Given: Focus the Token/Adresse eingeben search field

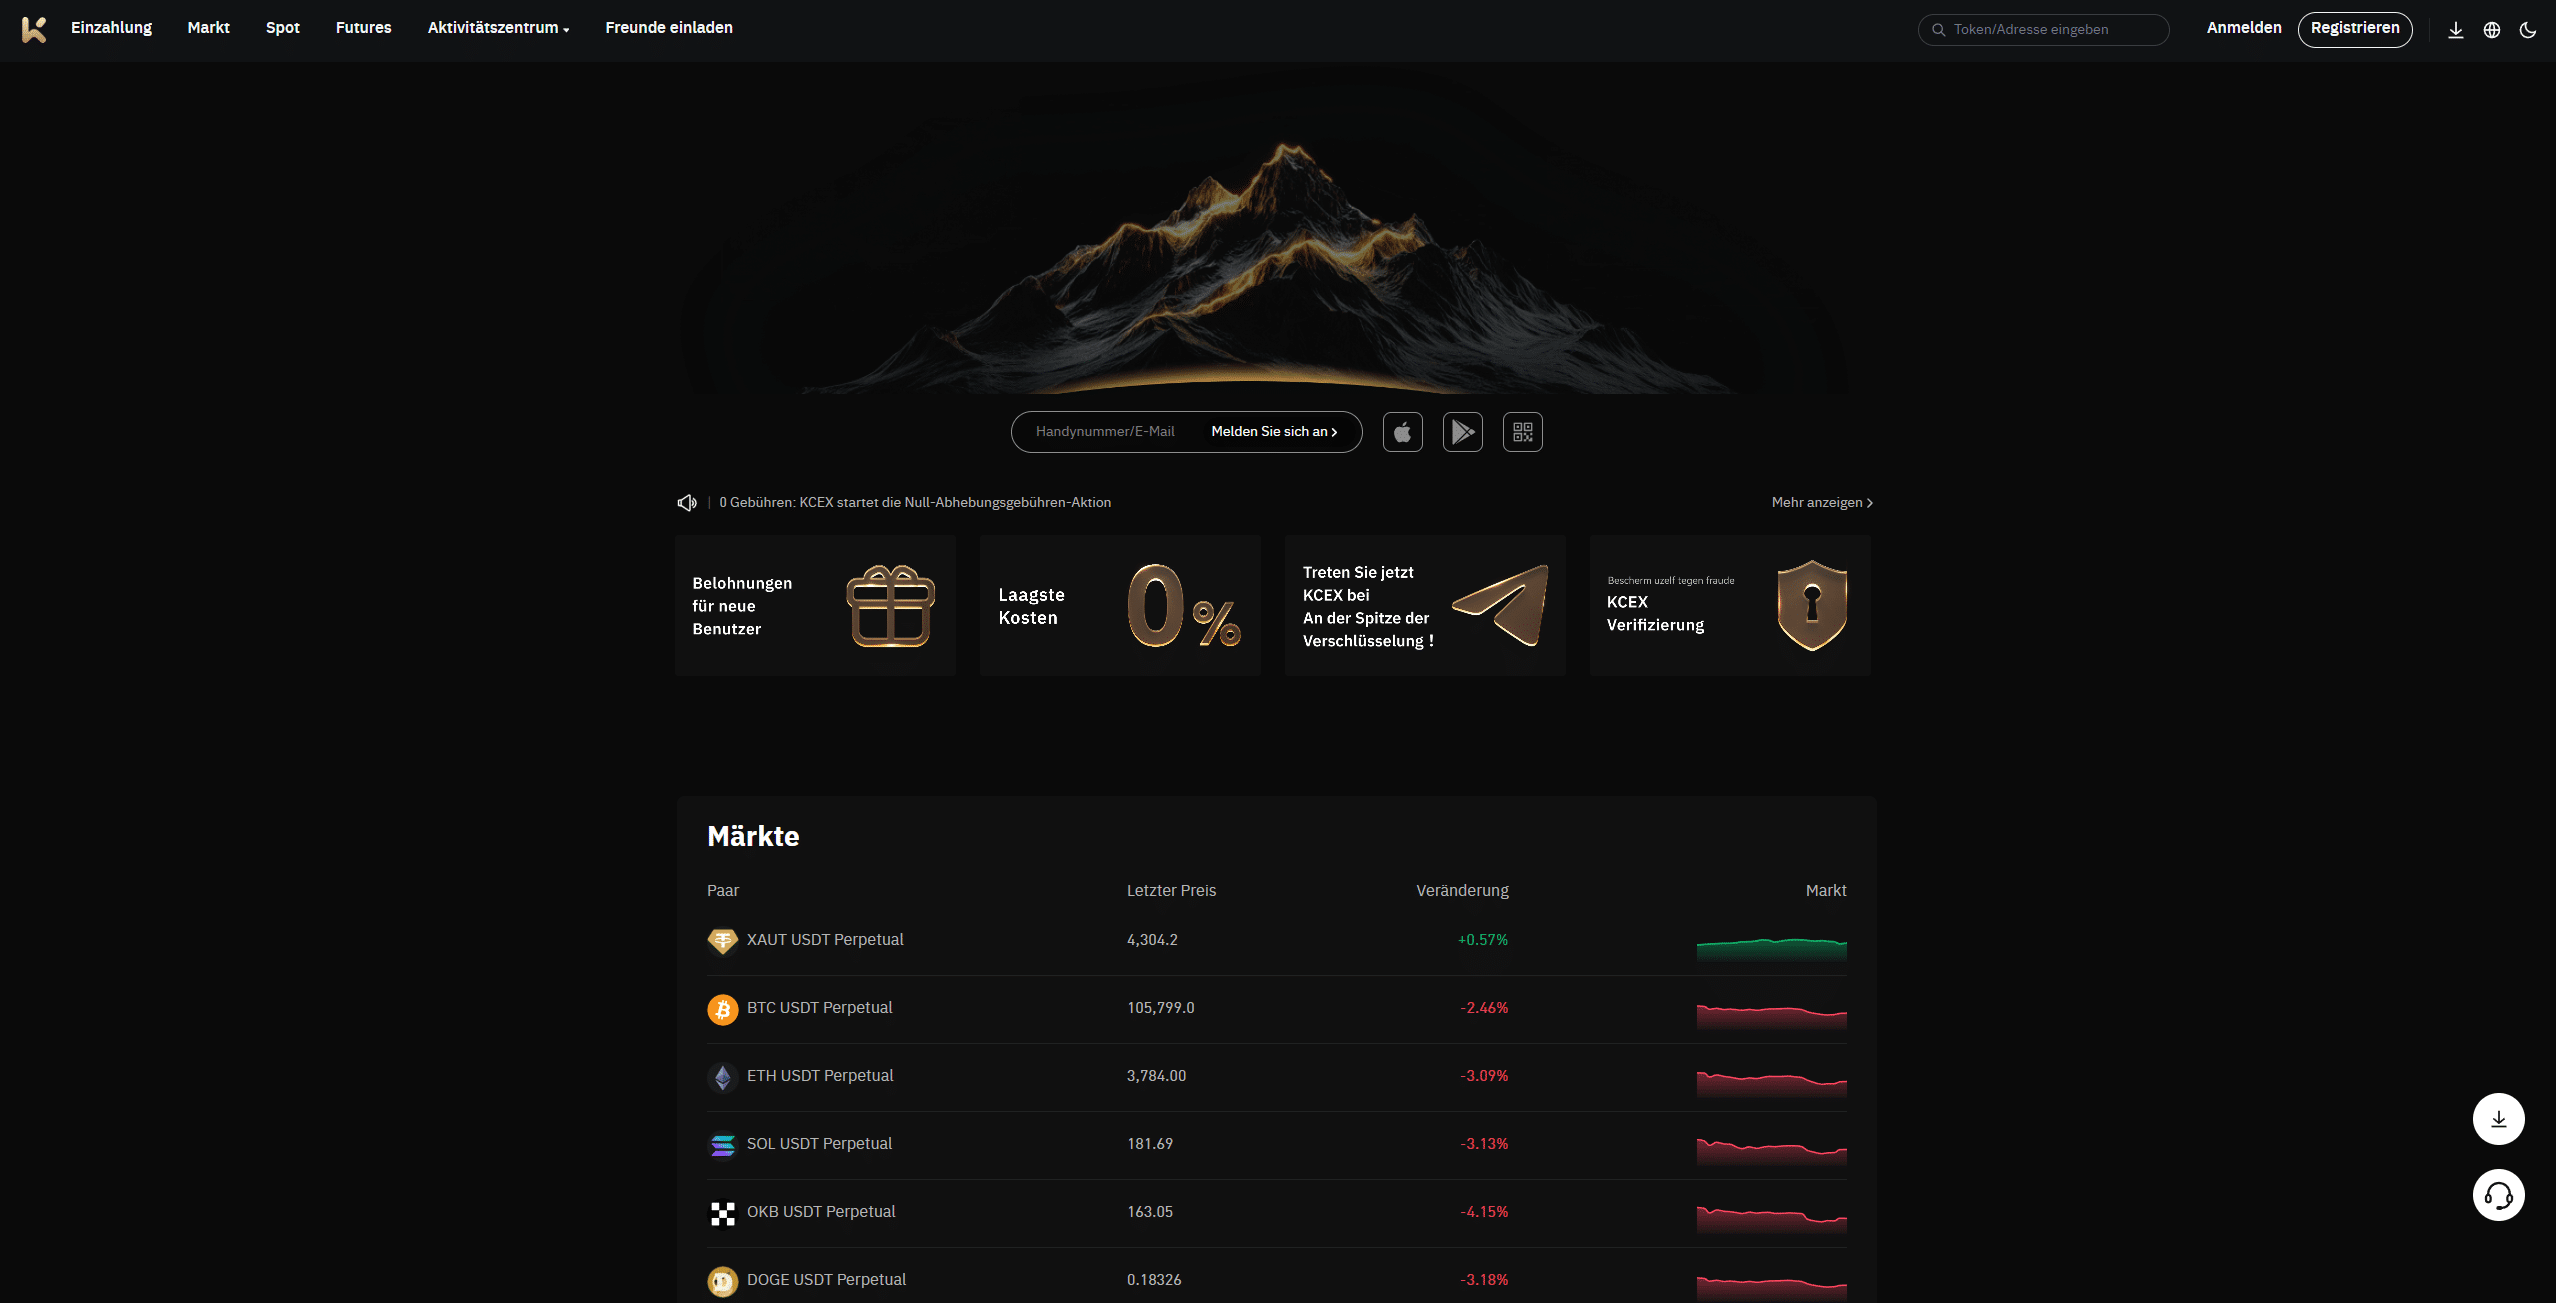Looking at the screenshot, I should tap(2043, 30).
